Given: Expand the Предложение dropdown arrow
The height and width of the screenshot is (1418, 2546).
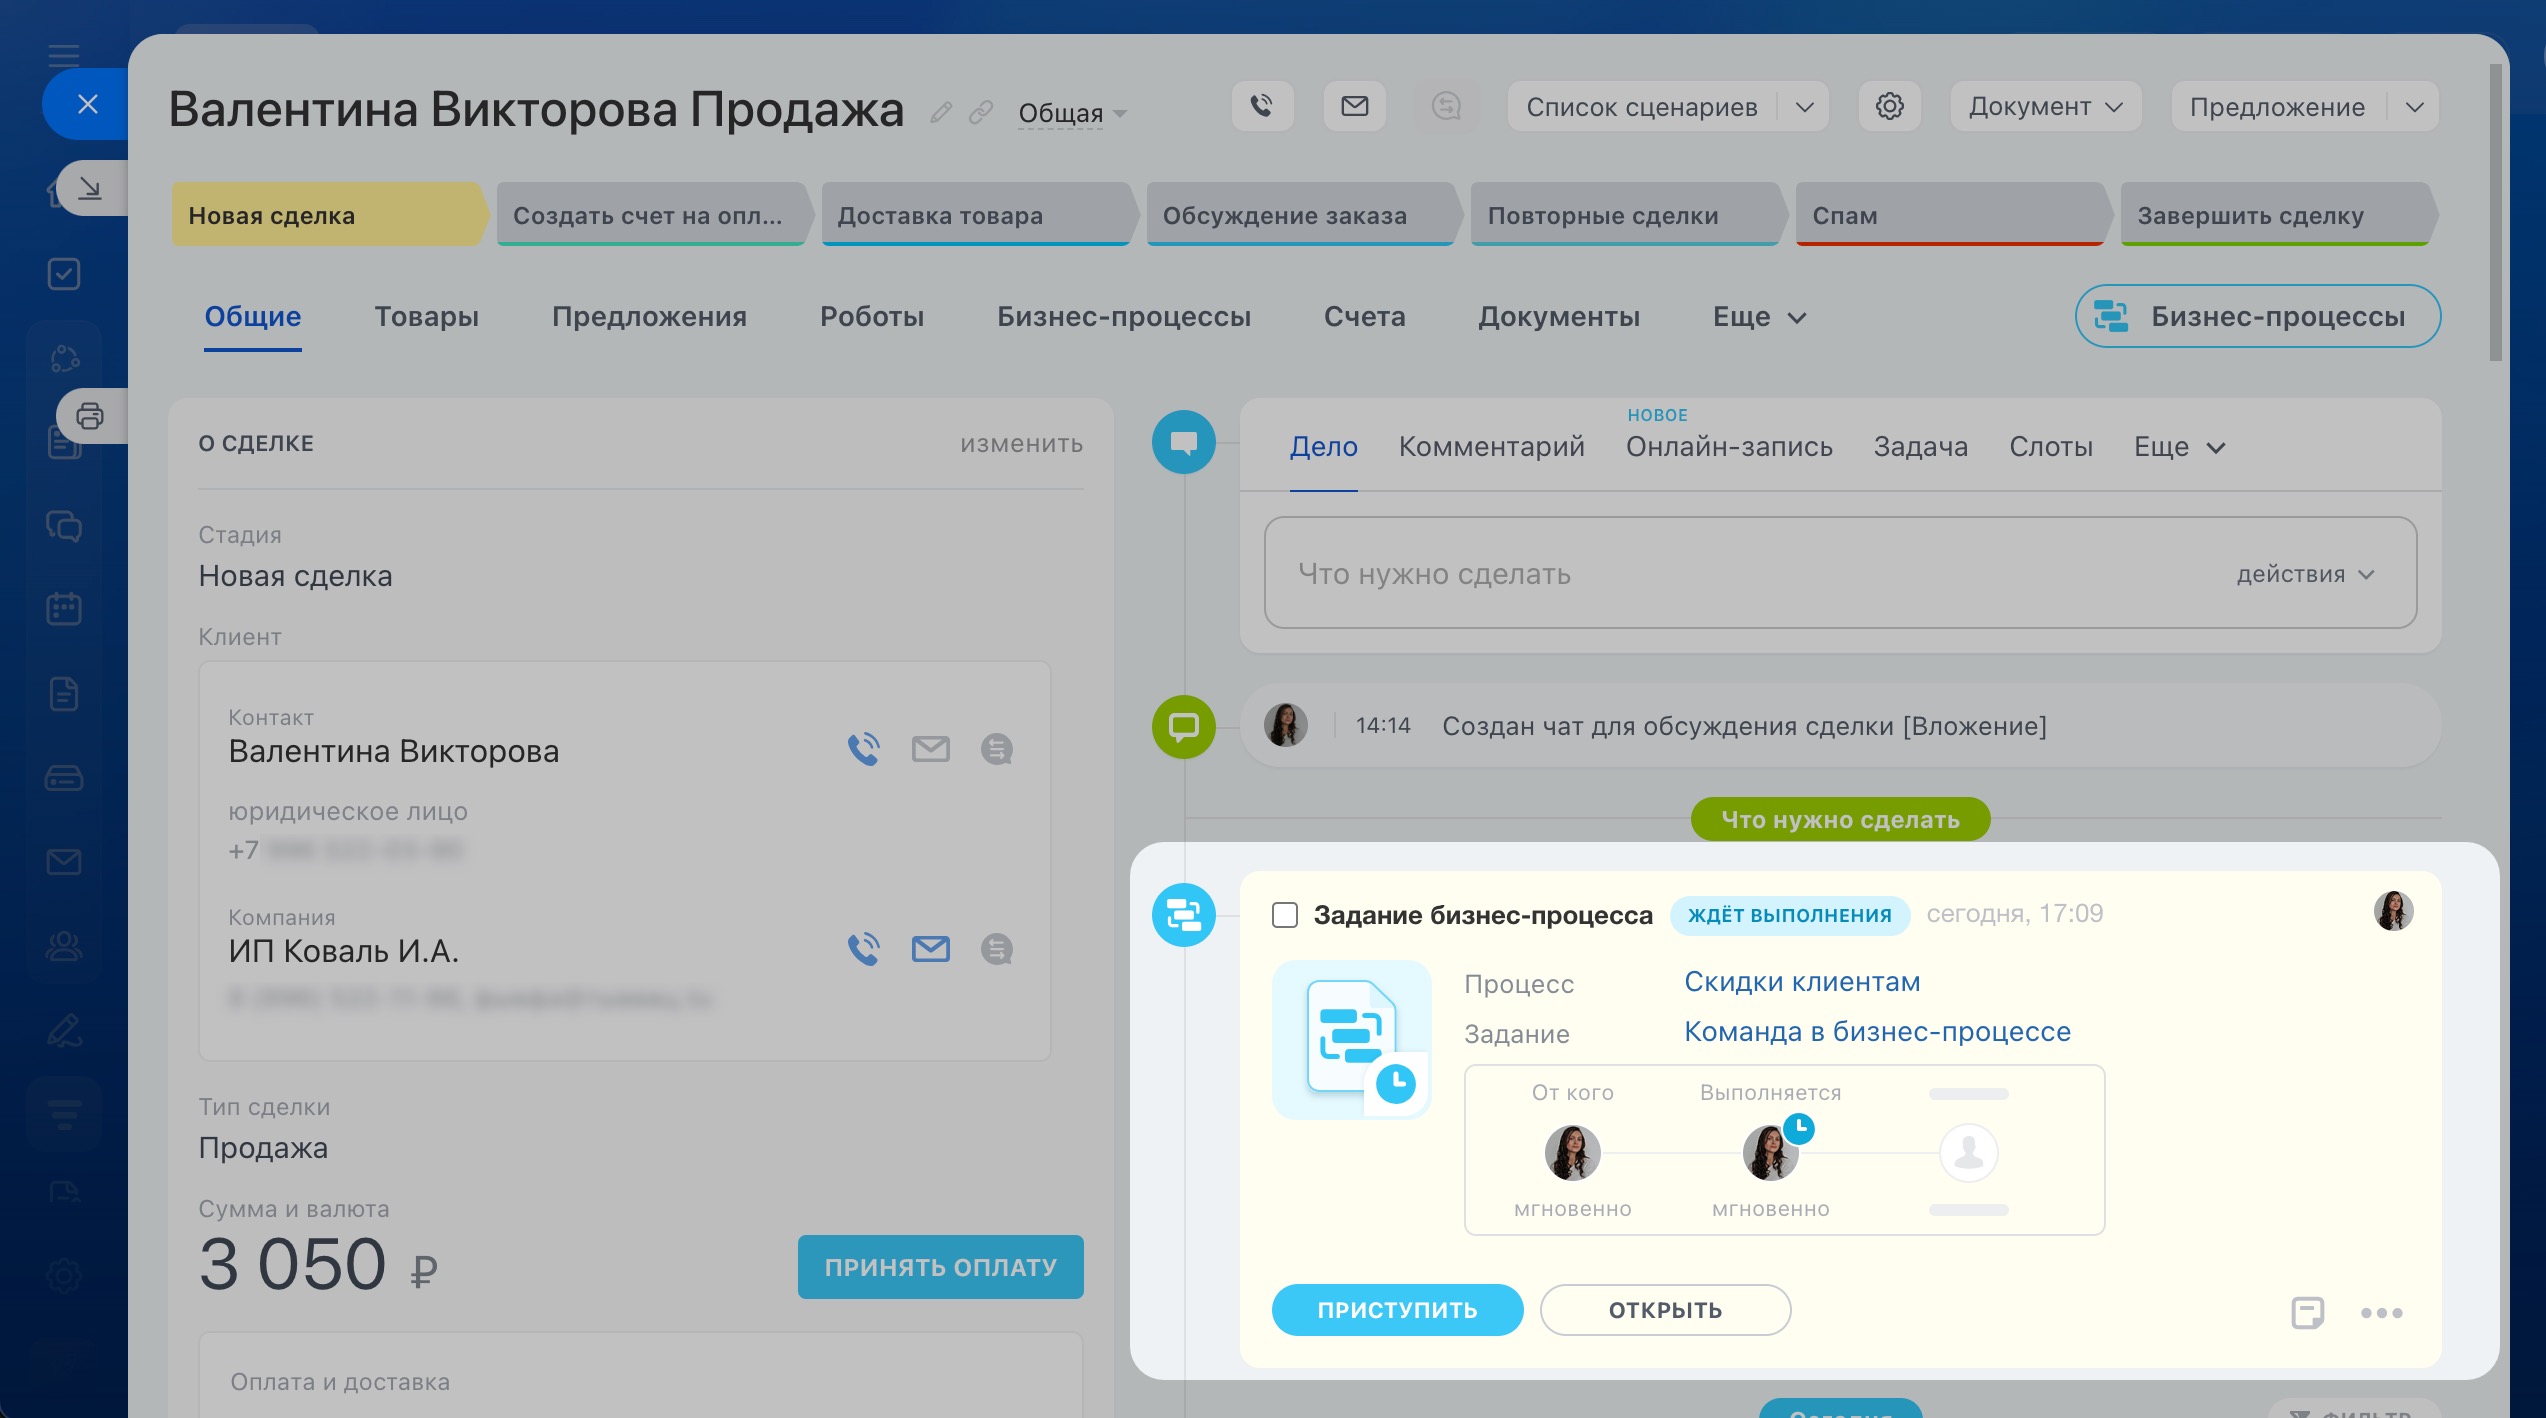Looking at the screenshot, I should coord(2414,107).
